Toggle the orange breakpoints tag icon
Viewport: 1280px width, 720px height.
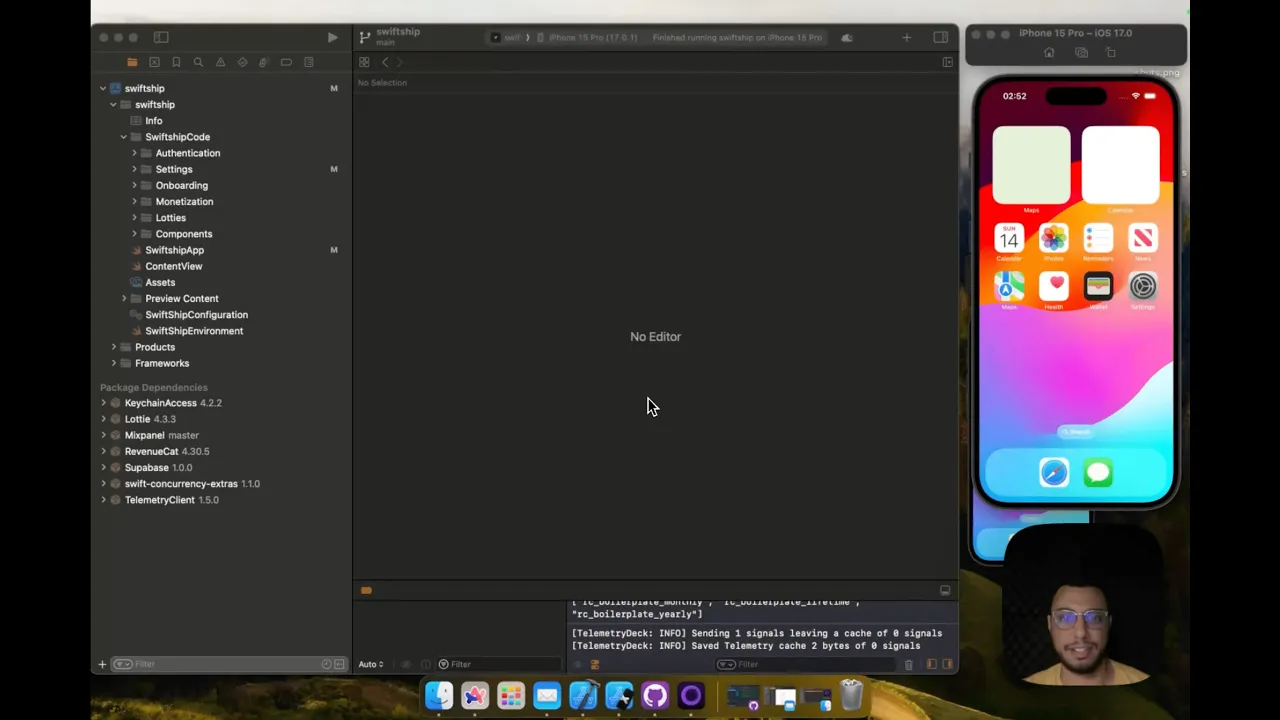tap(366, 590)
